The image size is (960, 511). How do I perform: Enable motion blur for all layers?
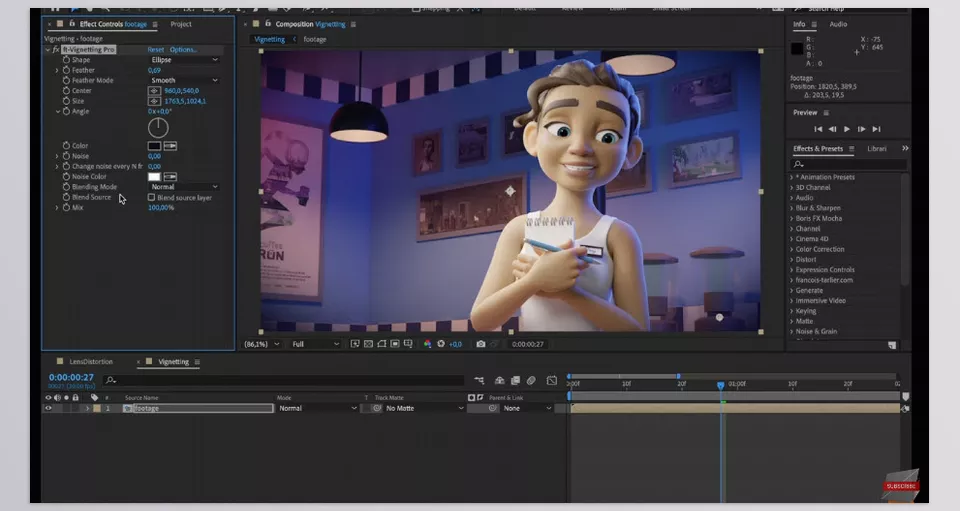531,380
